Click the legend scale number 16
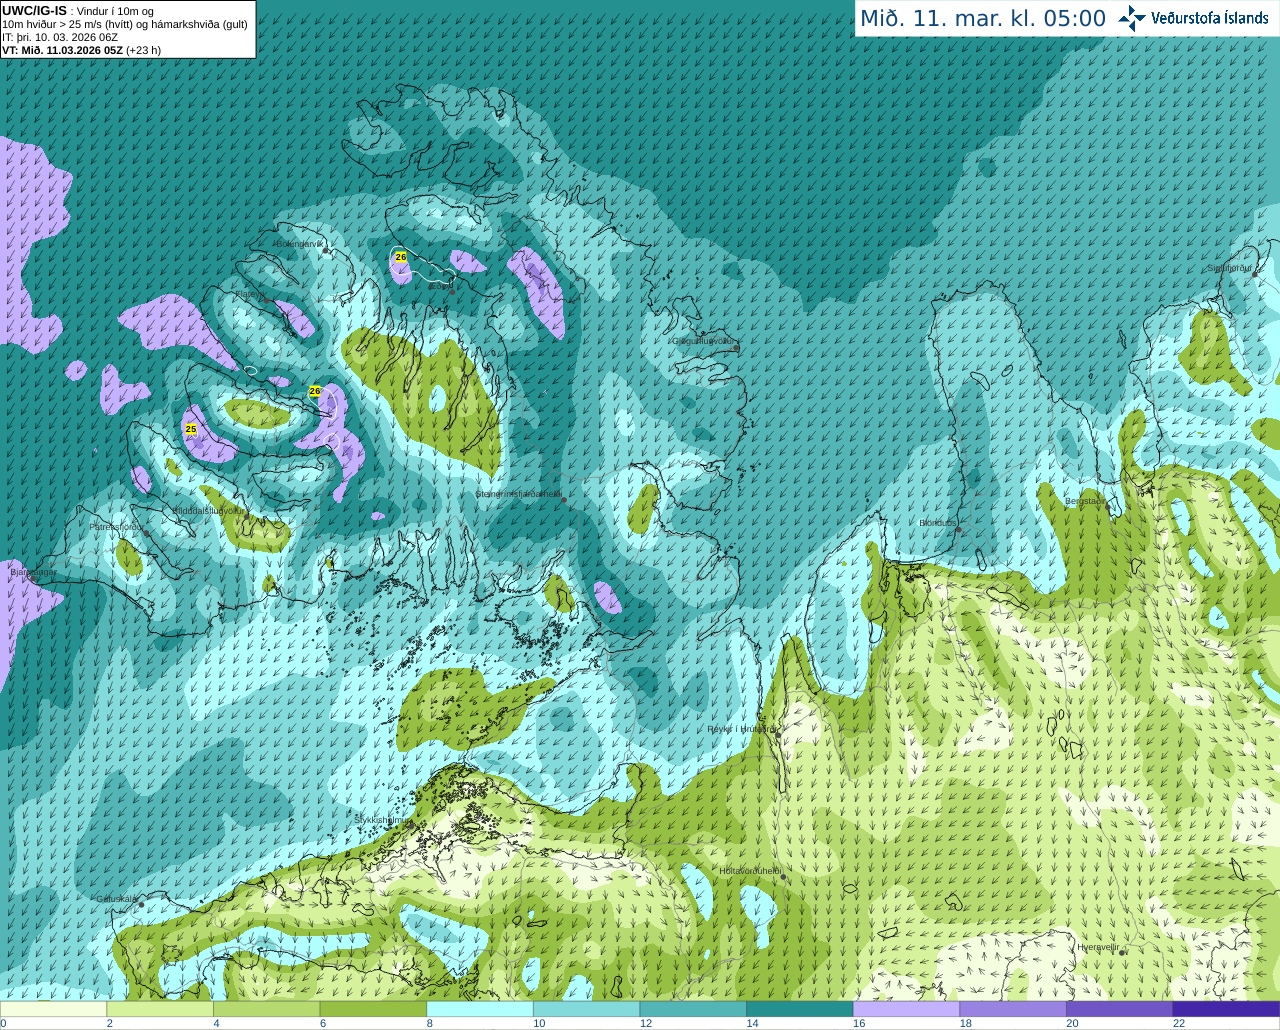This screenshot has width=1280, height=1030. pyautogui.click(x=859, y=1023)
